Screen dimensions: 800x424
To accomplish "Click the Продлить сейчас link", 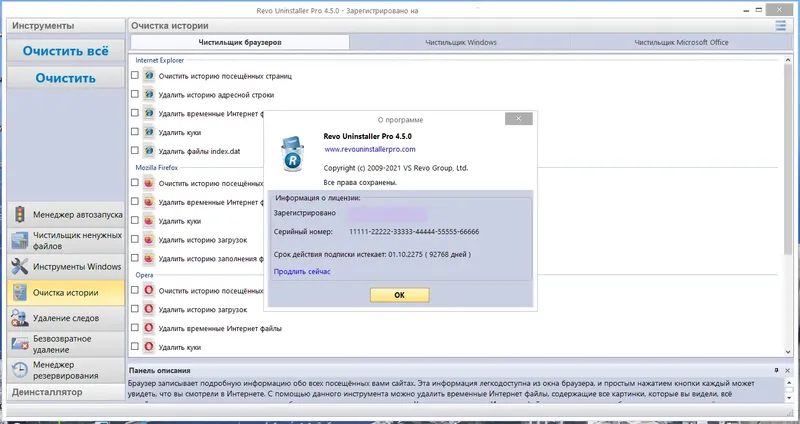I will [302, 271].
